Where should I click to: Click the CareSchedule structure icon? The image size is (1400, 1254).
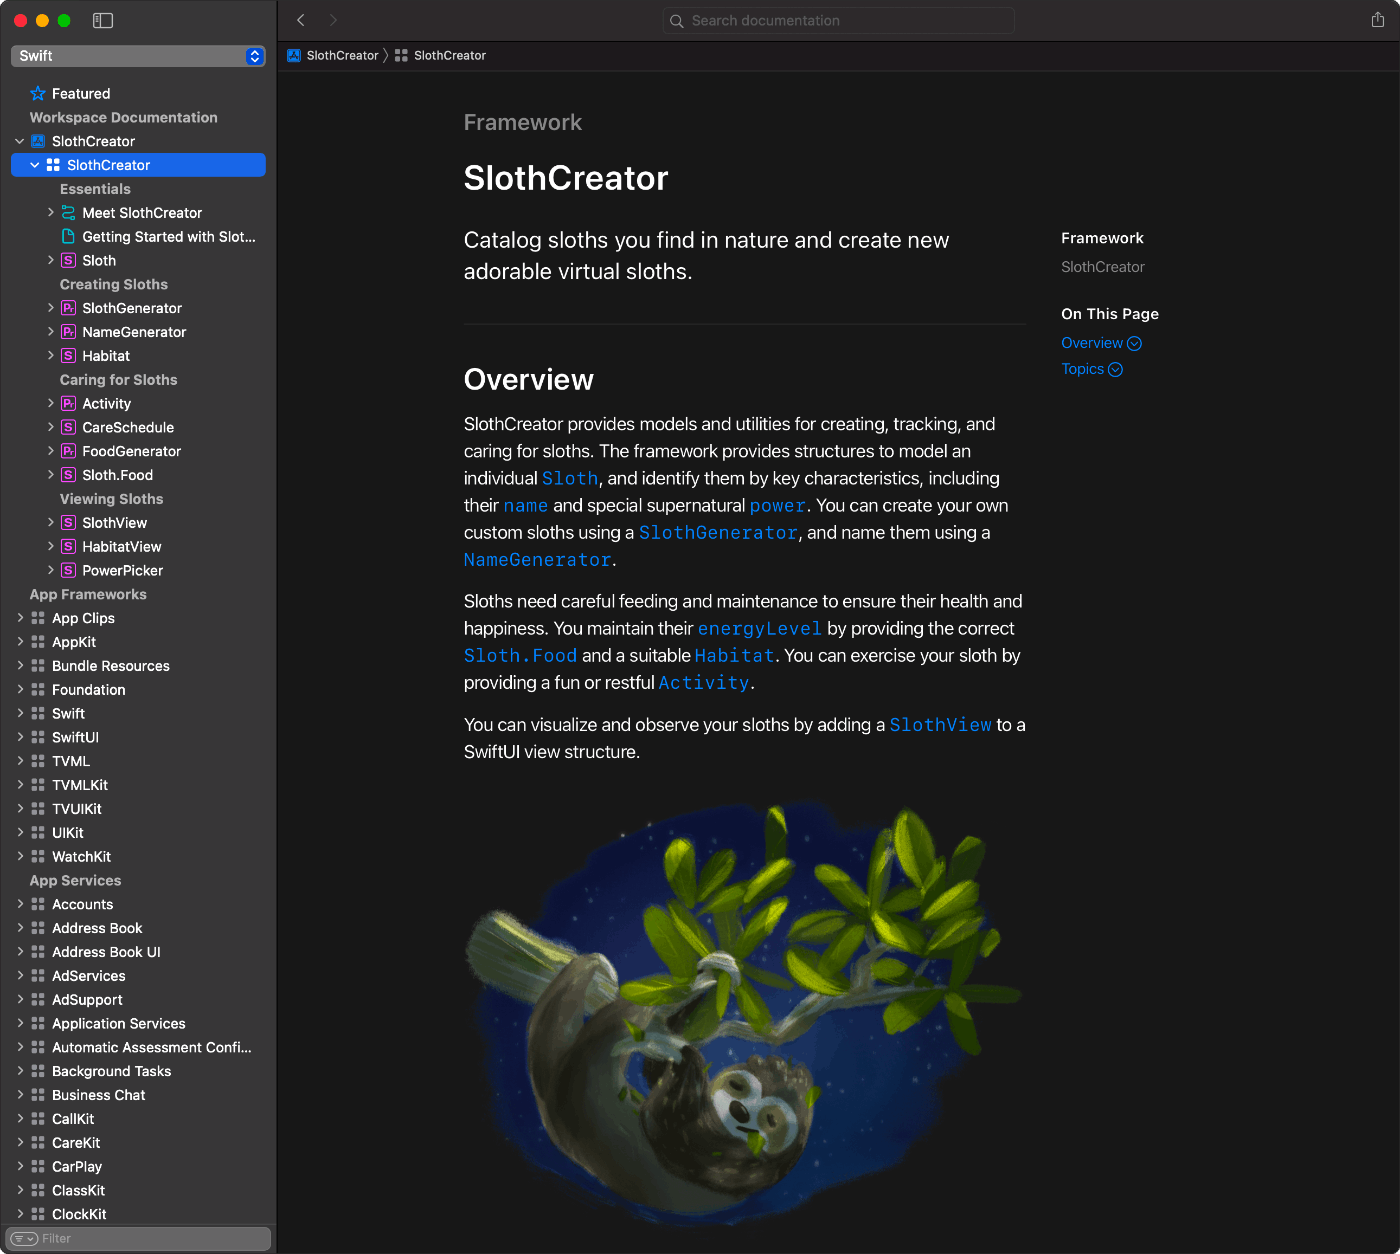point(68,428)
